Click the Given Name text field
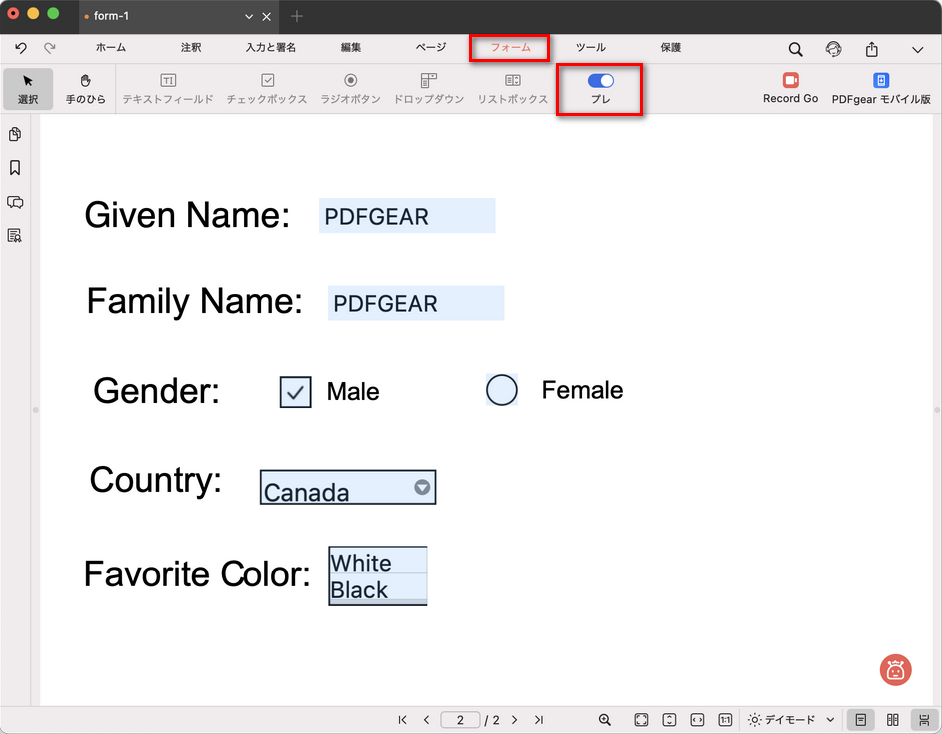This screenshot has height=734, width=942. click(407, 216)
